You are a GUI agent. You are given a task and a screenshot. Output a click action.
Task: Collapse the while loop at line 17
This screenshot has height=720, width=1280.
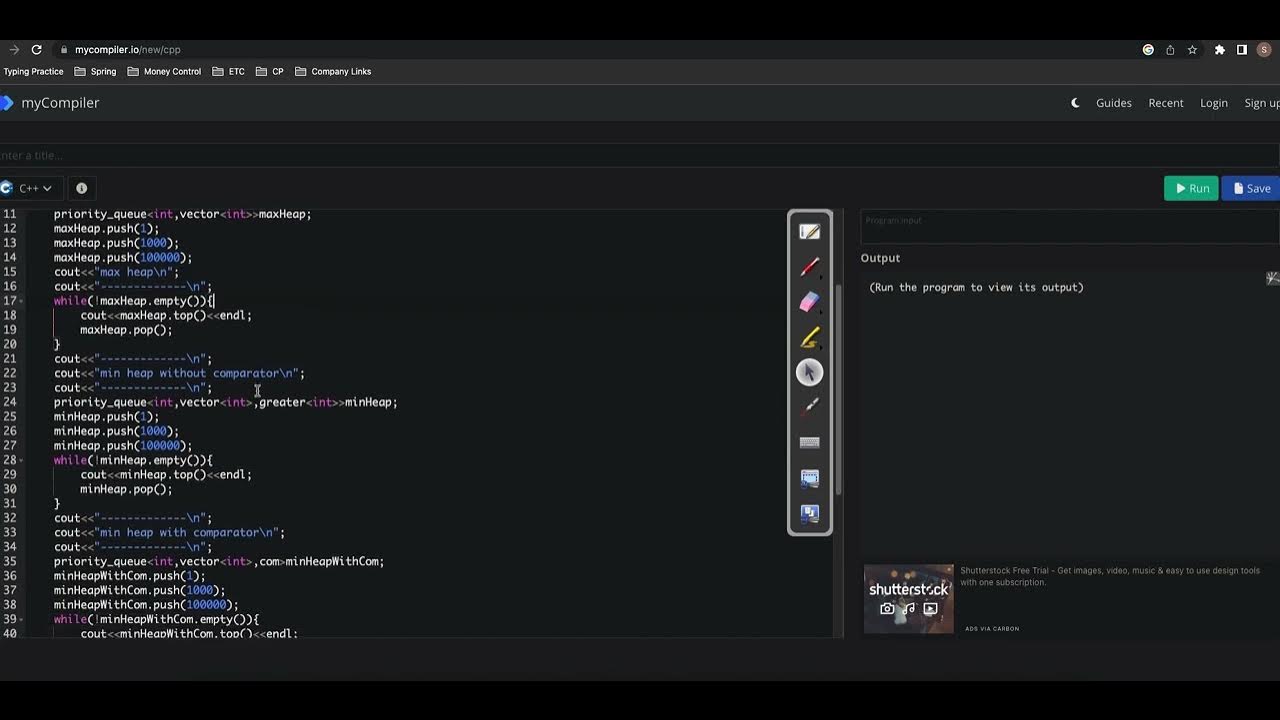click(x=21, y=301)
